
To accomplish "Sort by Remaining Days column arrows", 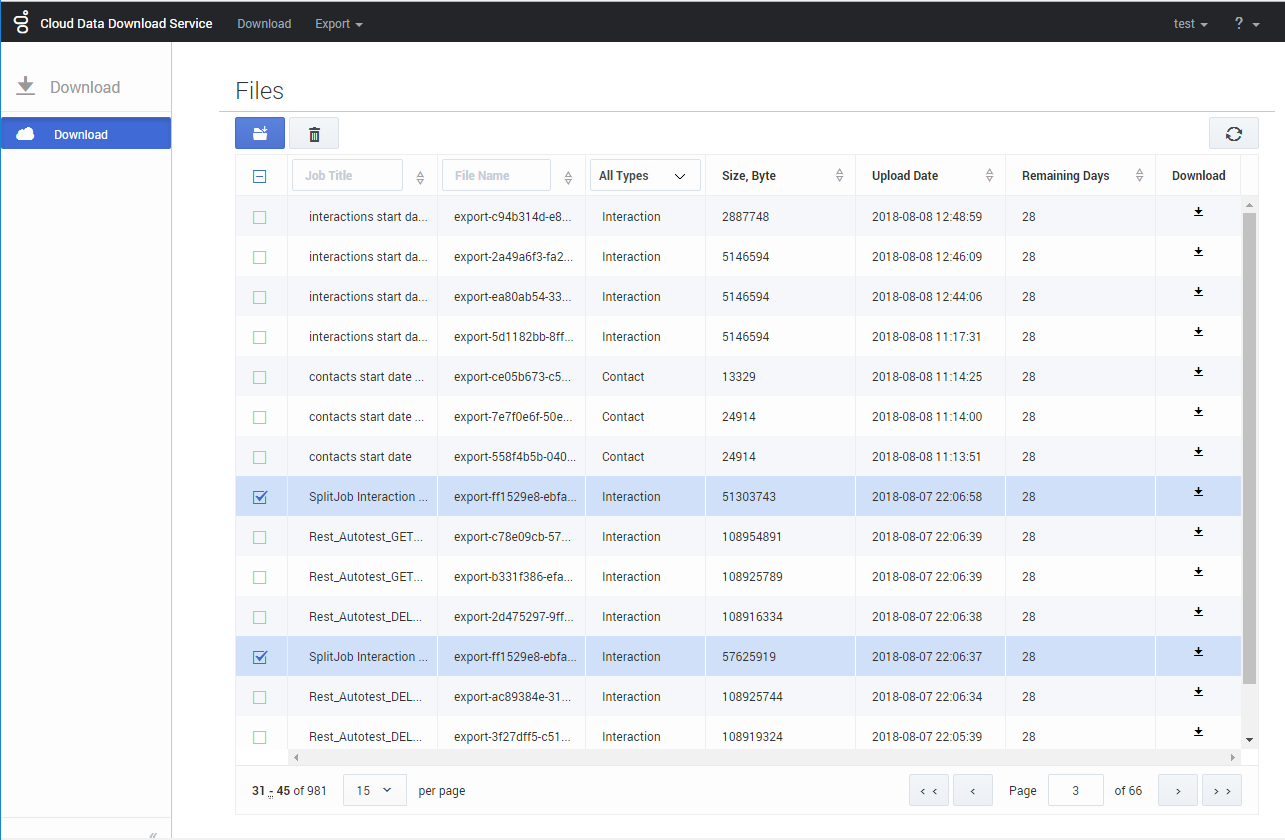I will click(x=1139, y=176).
